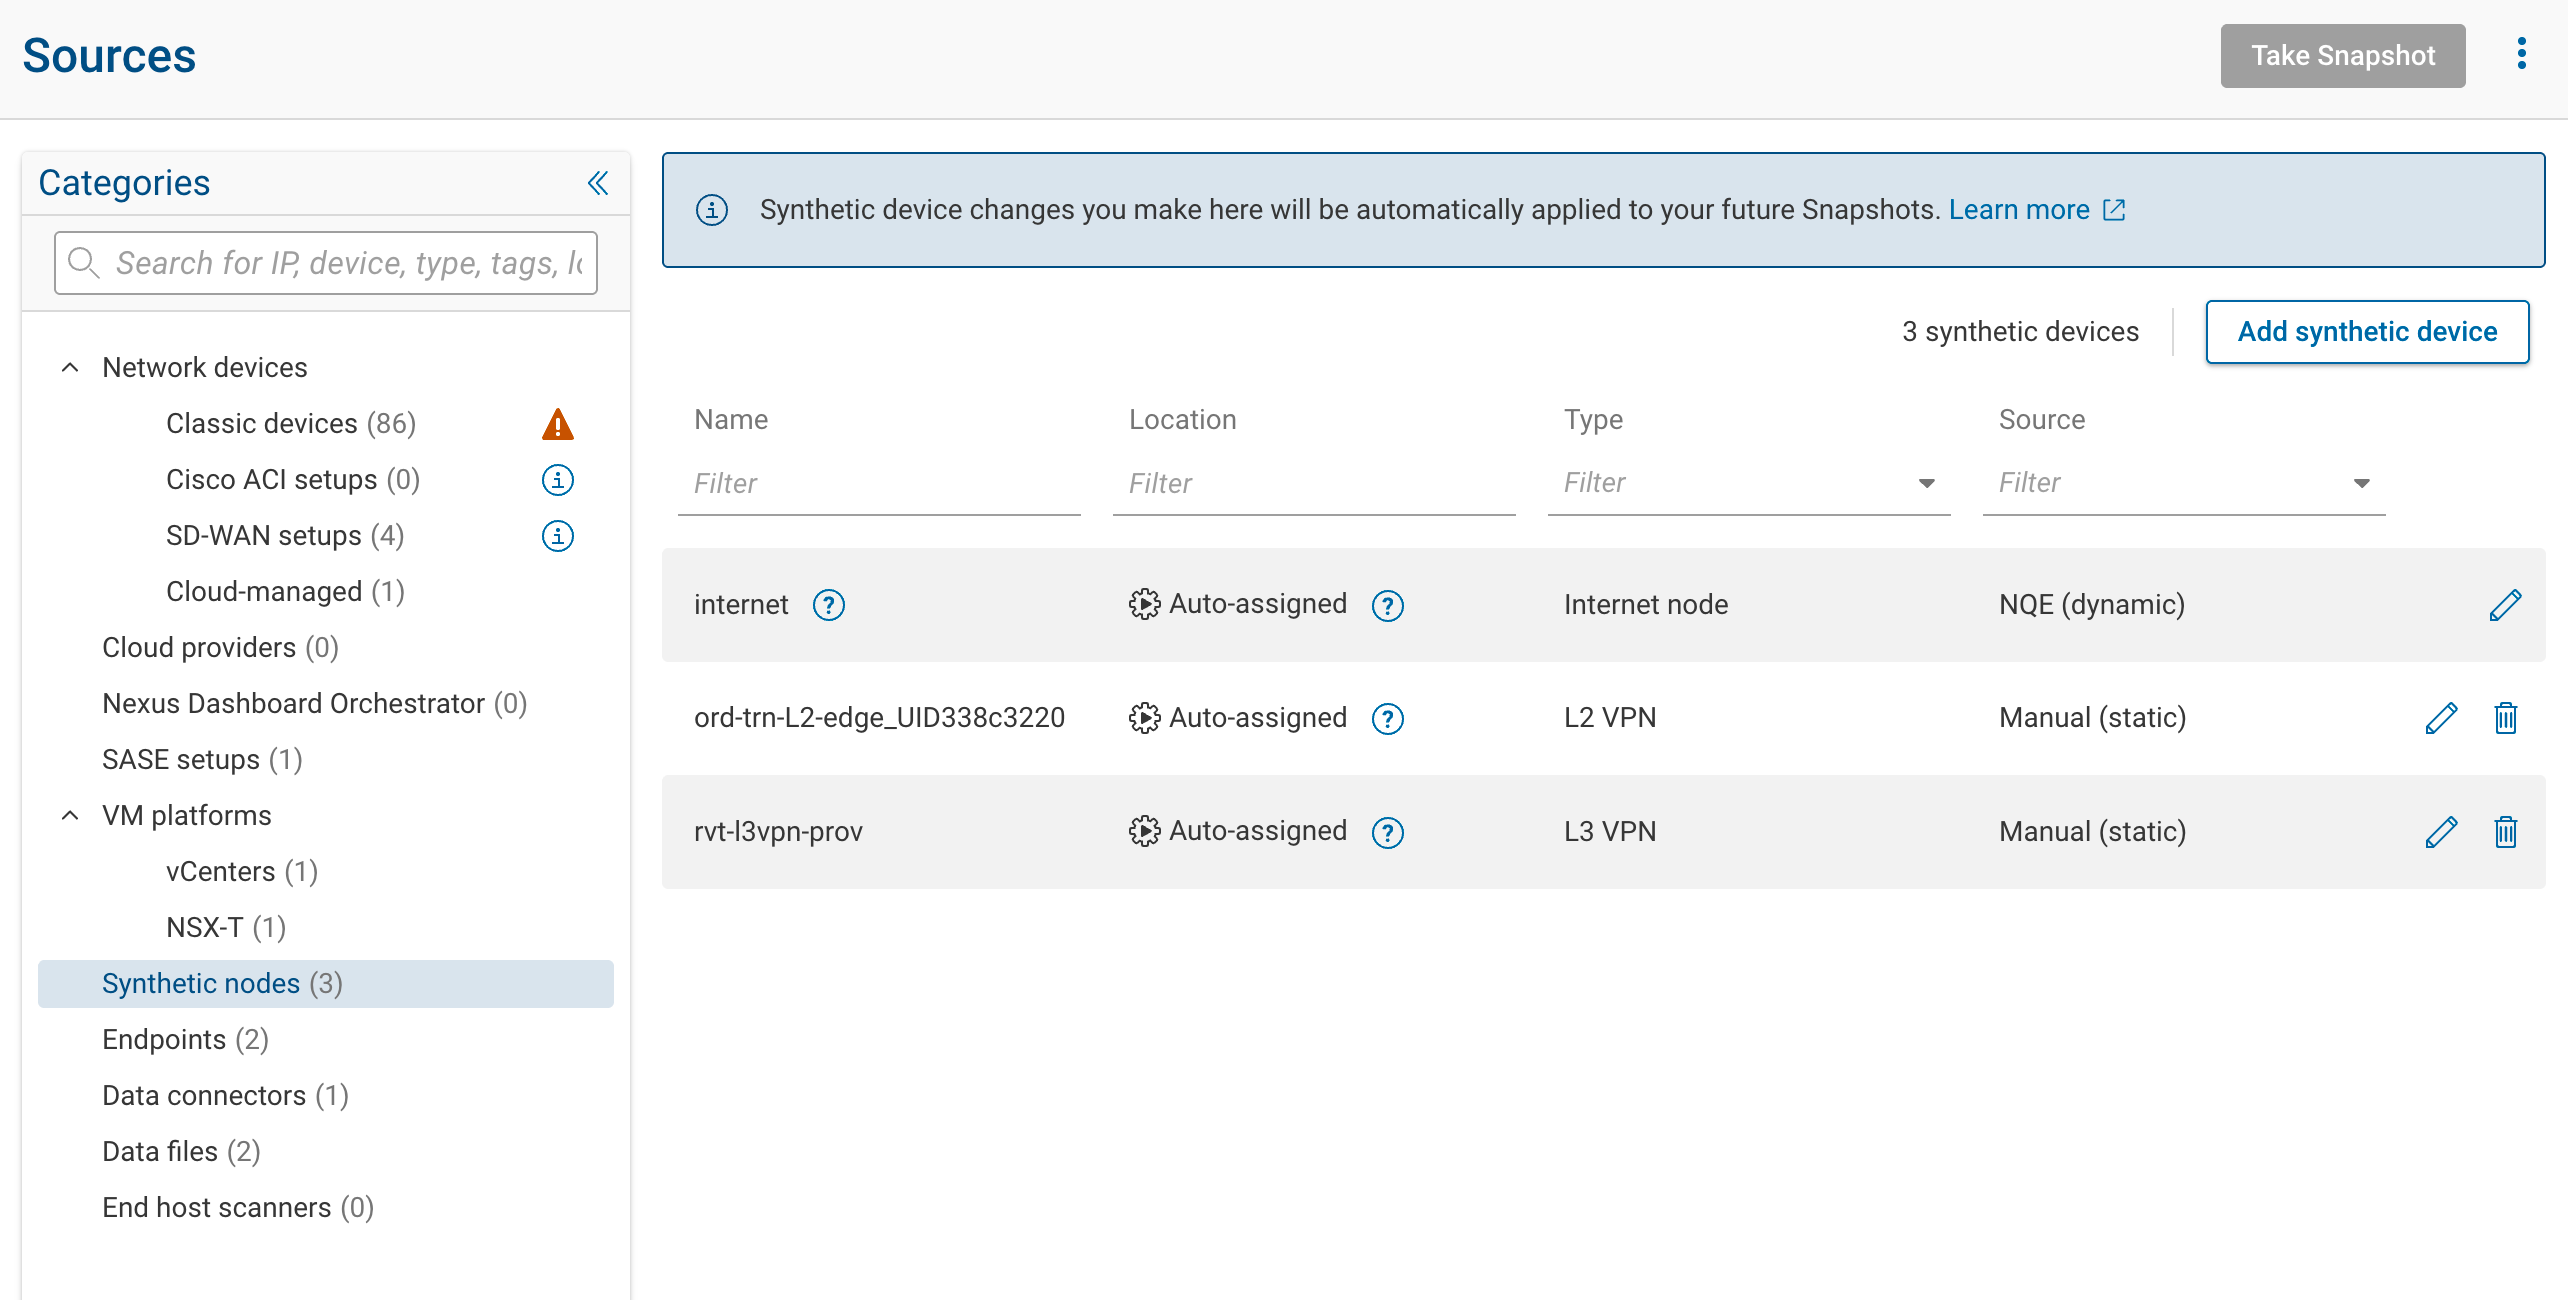The height and width of the screenshot is (1300, 2568).
Task: Click the 'ord-trn-L2-edge_UID338c3220' device name
Action: tap(879, 718)
